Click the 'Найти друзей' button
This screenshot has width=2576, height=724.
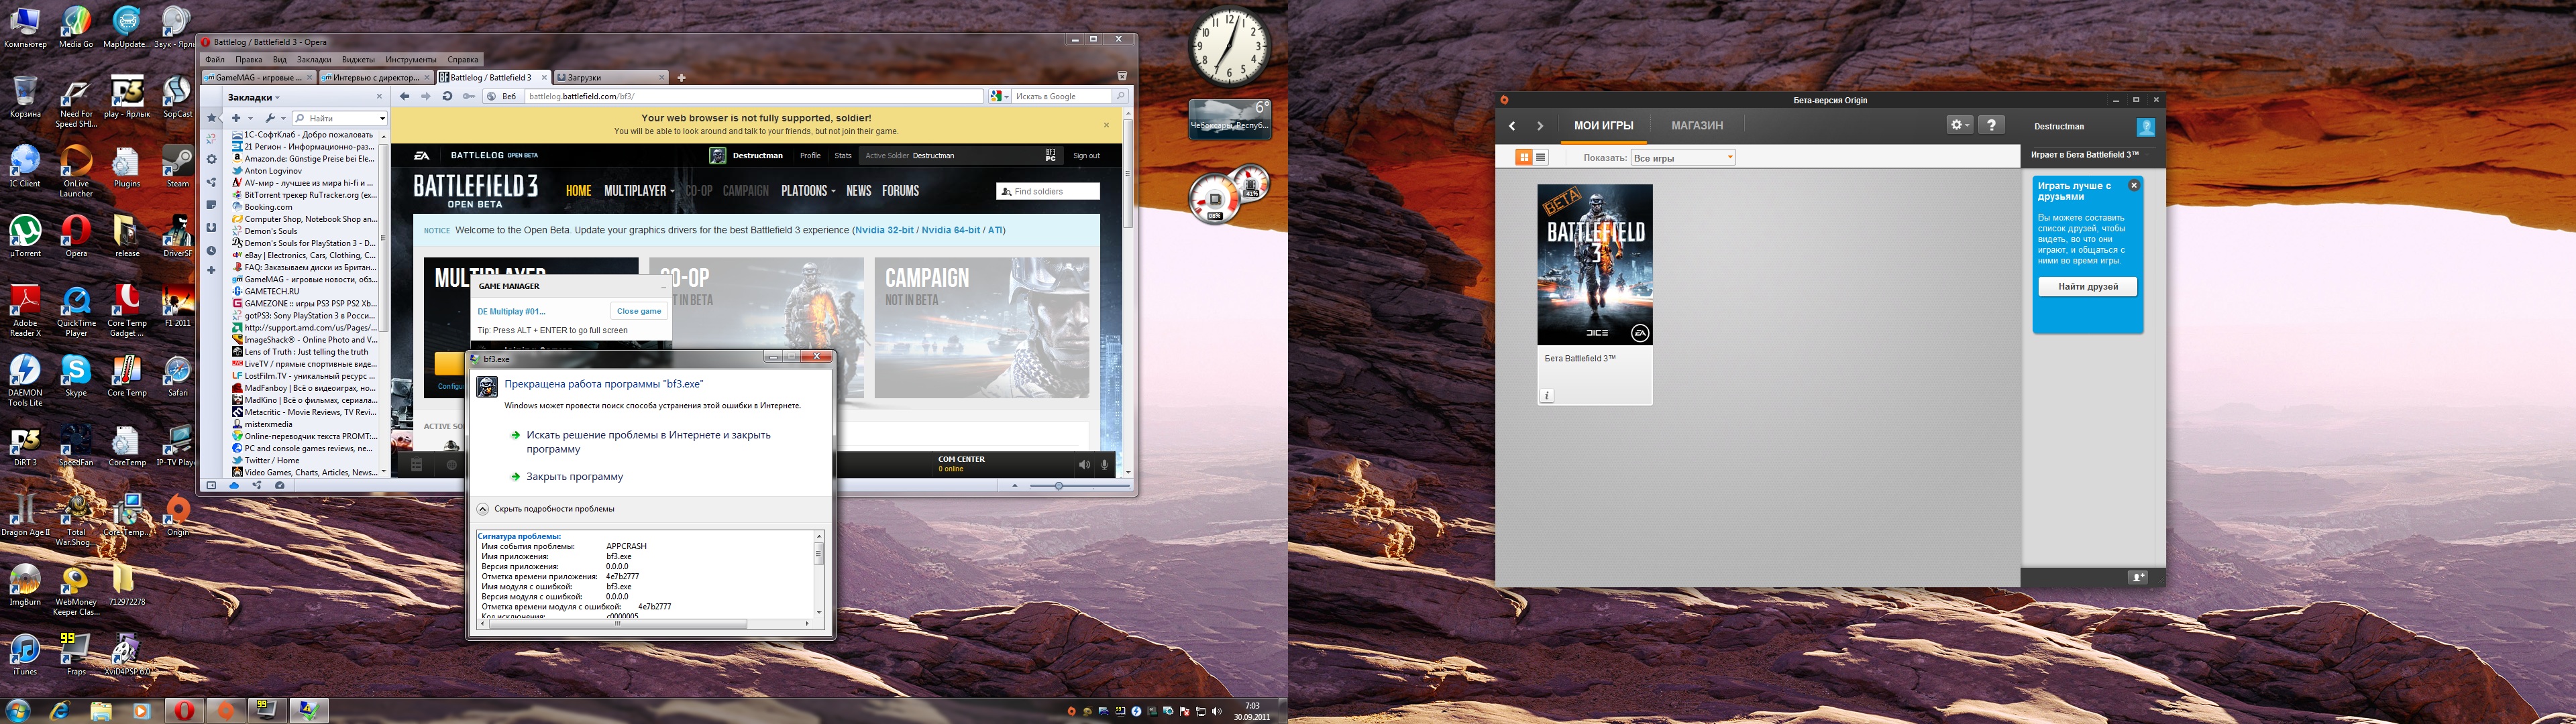click(x=2088, y=286)
